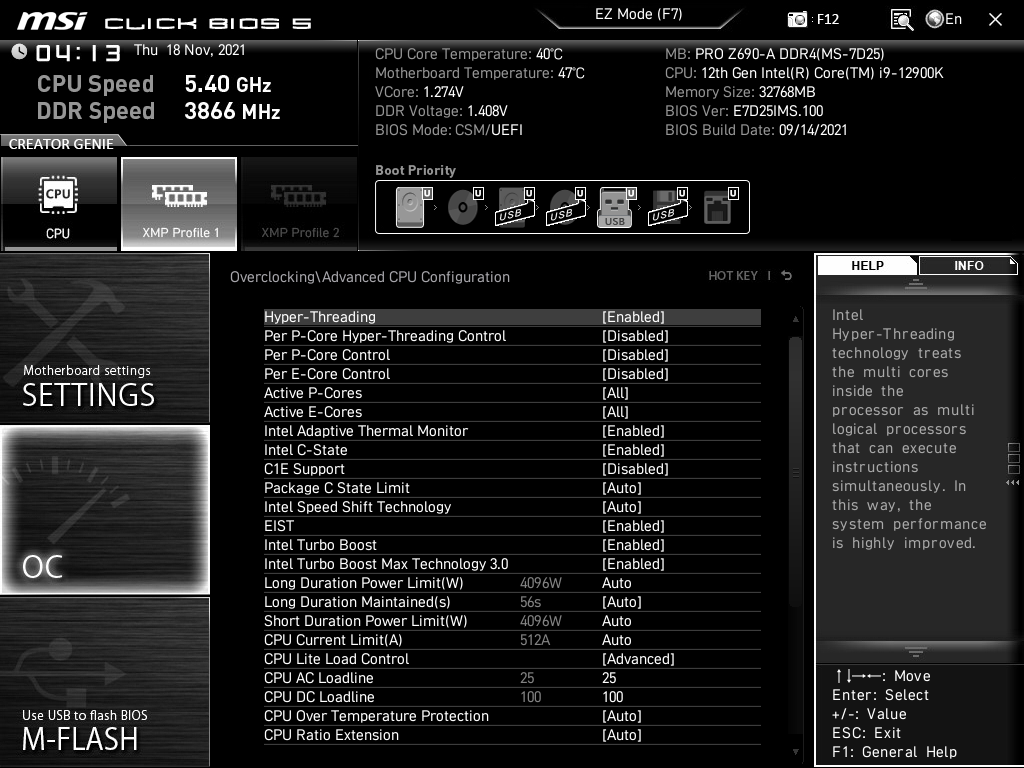Edit CPU AC Loadline value 25
1024x768 pixels.
point(609,678)
